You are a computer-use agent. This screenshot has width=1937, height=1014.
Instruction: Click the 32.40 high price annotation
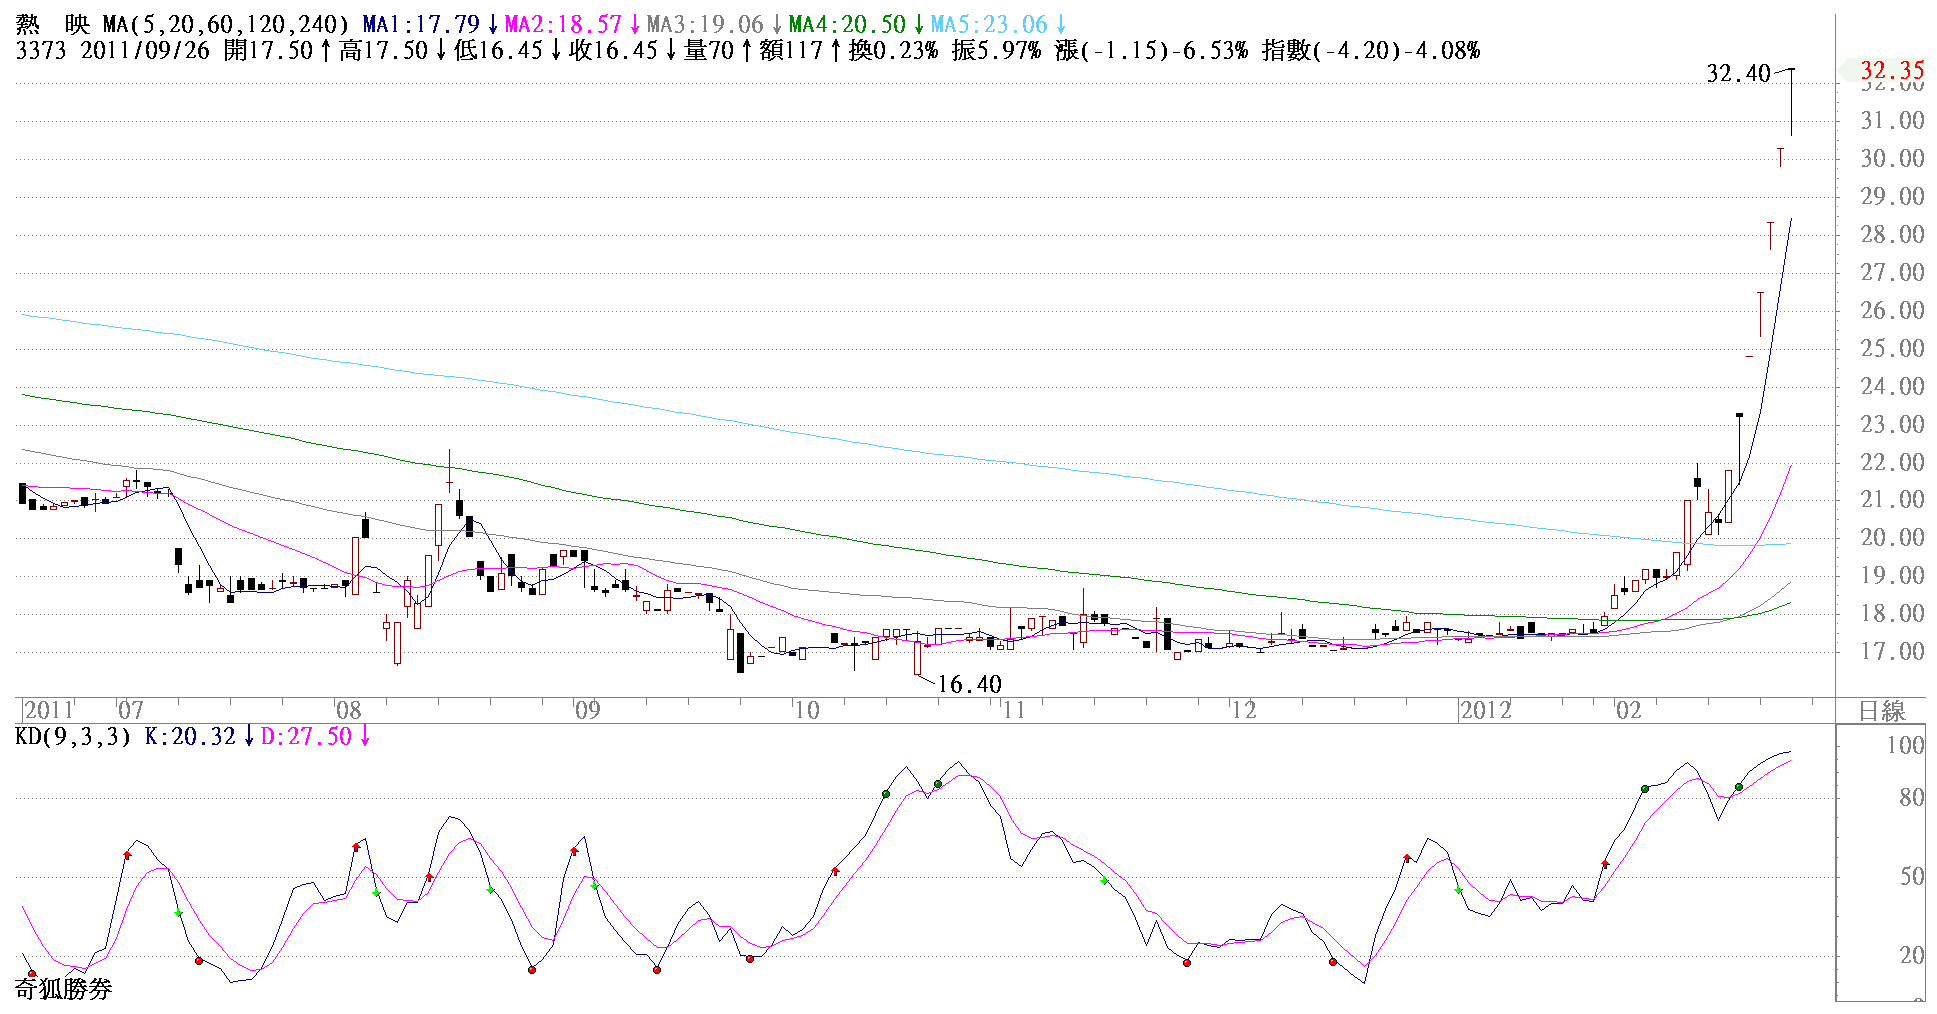[x=1738, y=73]
